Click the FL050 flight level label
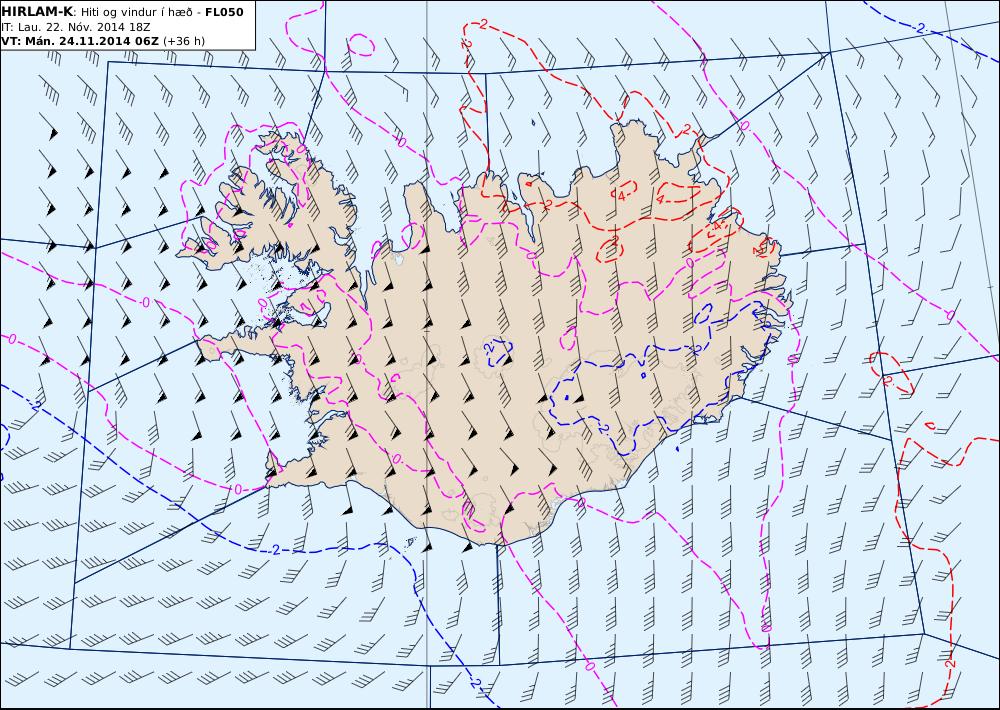 224,11
